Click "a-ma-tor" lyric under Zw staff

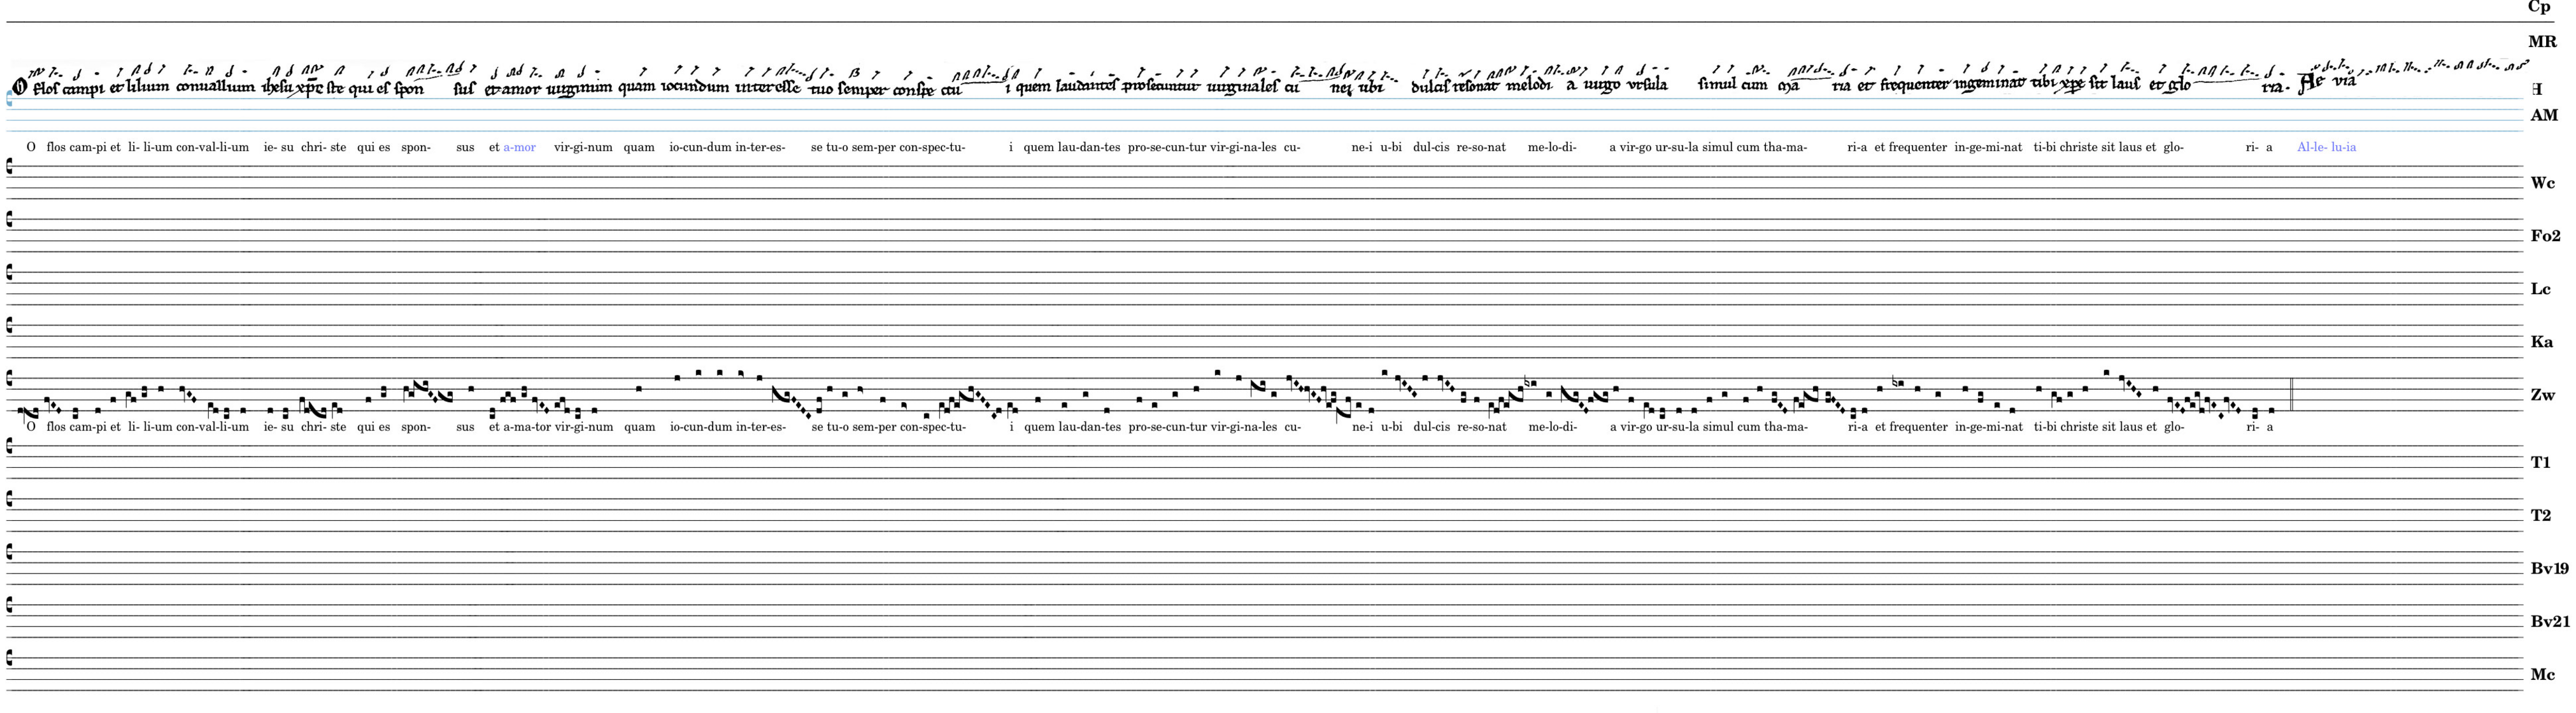[x=527, y=427]
